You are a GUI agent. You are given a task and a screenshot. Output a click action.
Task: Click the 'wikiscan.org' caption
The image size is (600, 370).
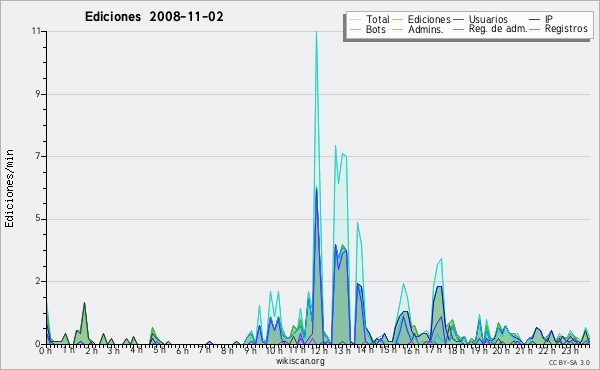(300, 361)
